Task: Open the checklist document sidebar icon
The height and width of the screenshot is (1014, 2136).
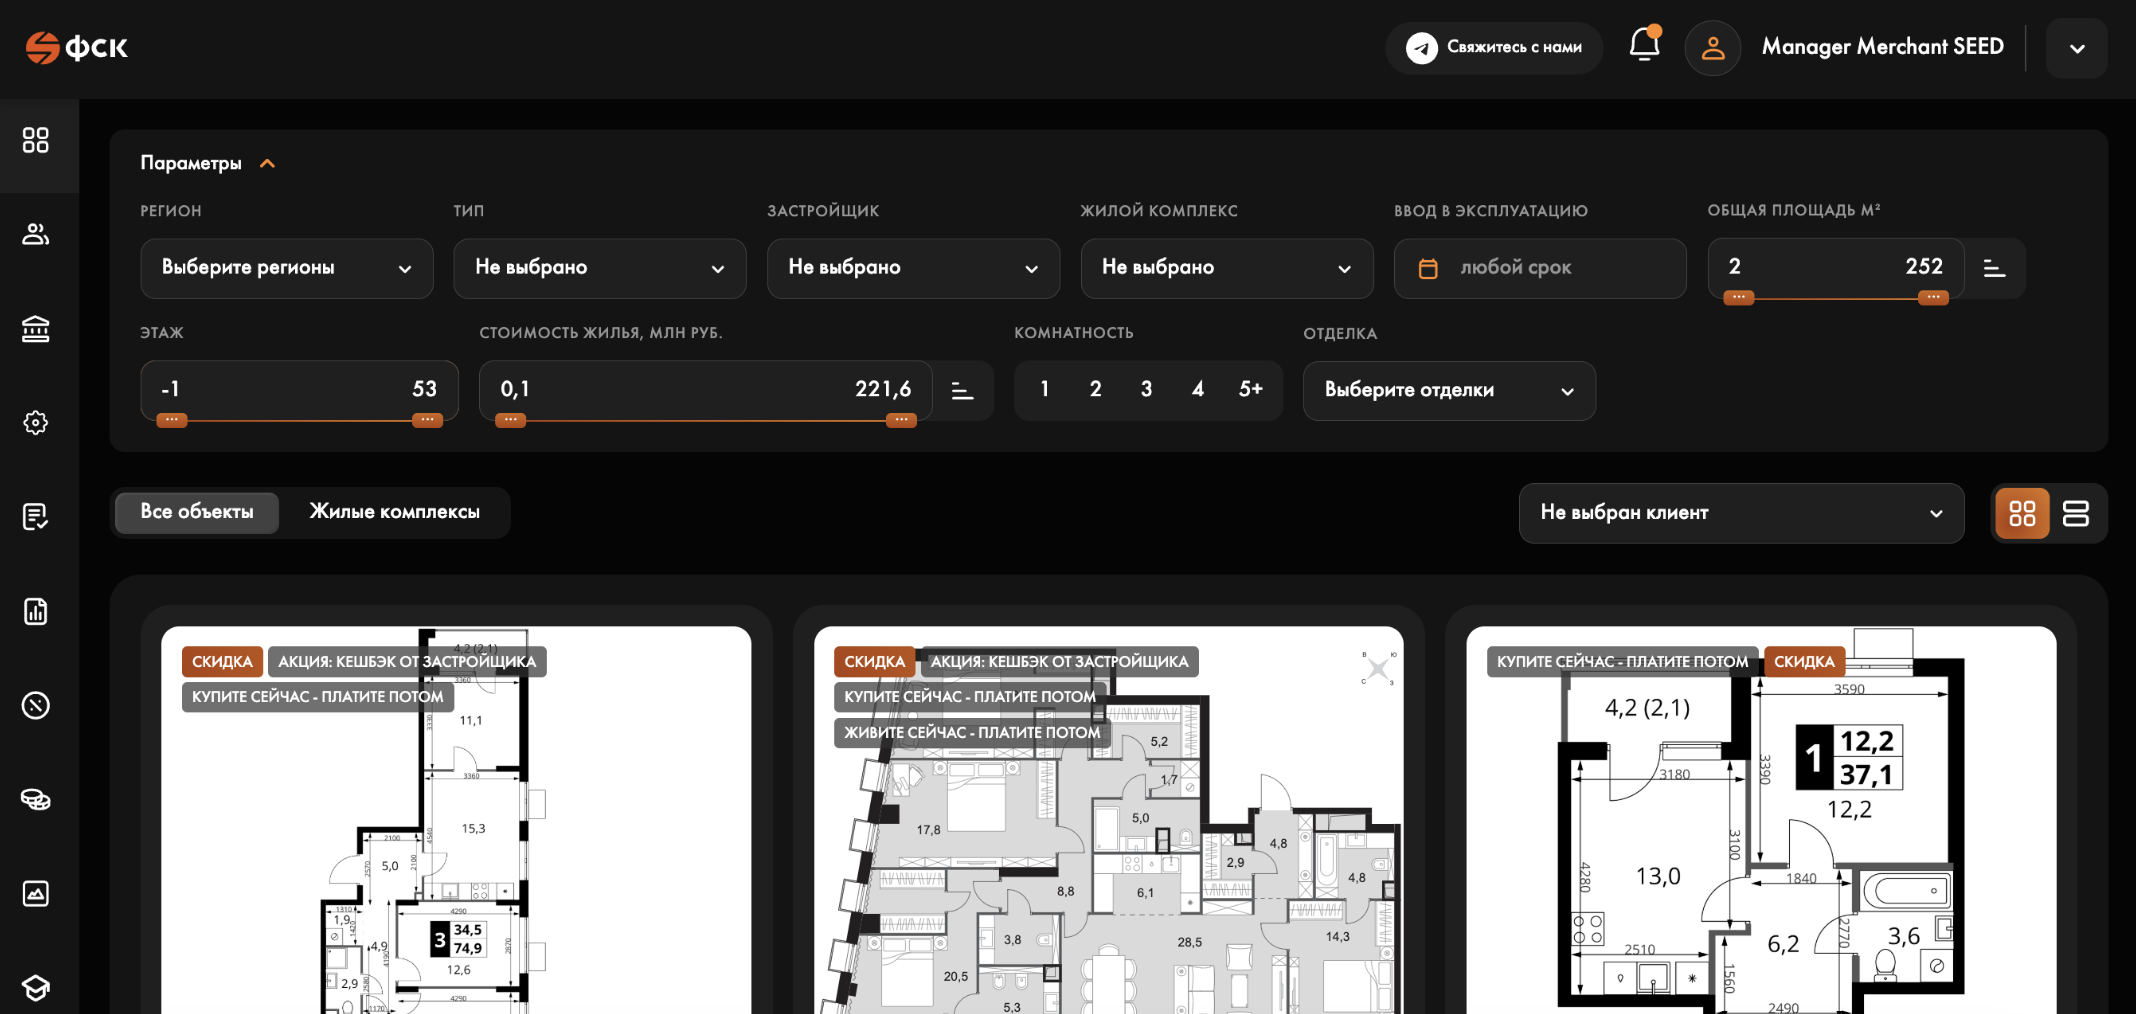Action: click(36, 516)
